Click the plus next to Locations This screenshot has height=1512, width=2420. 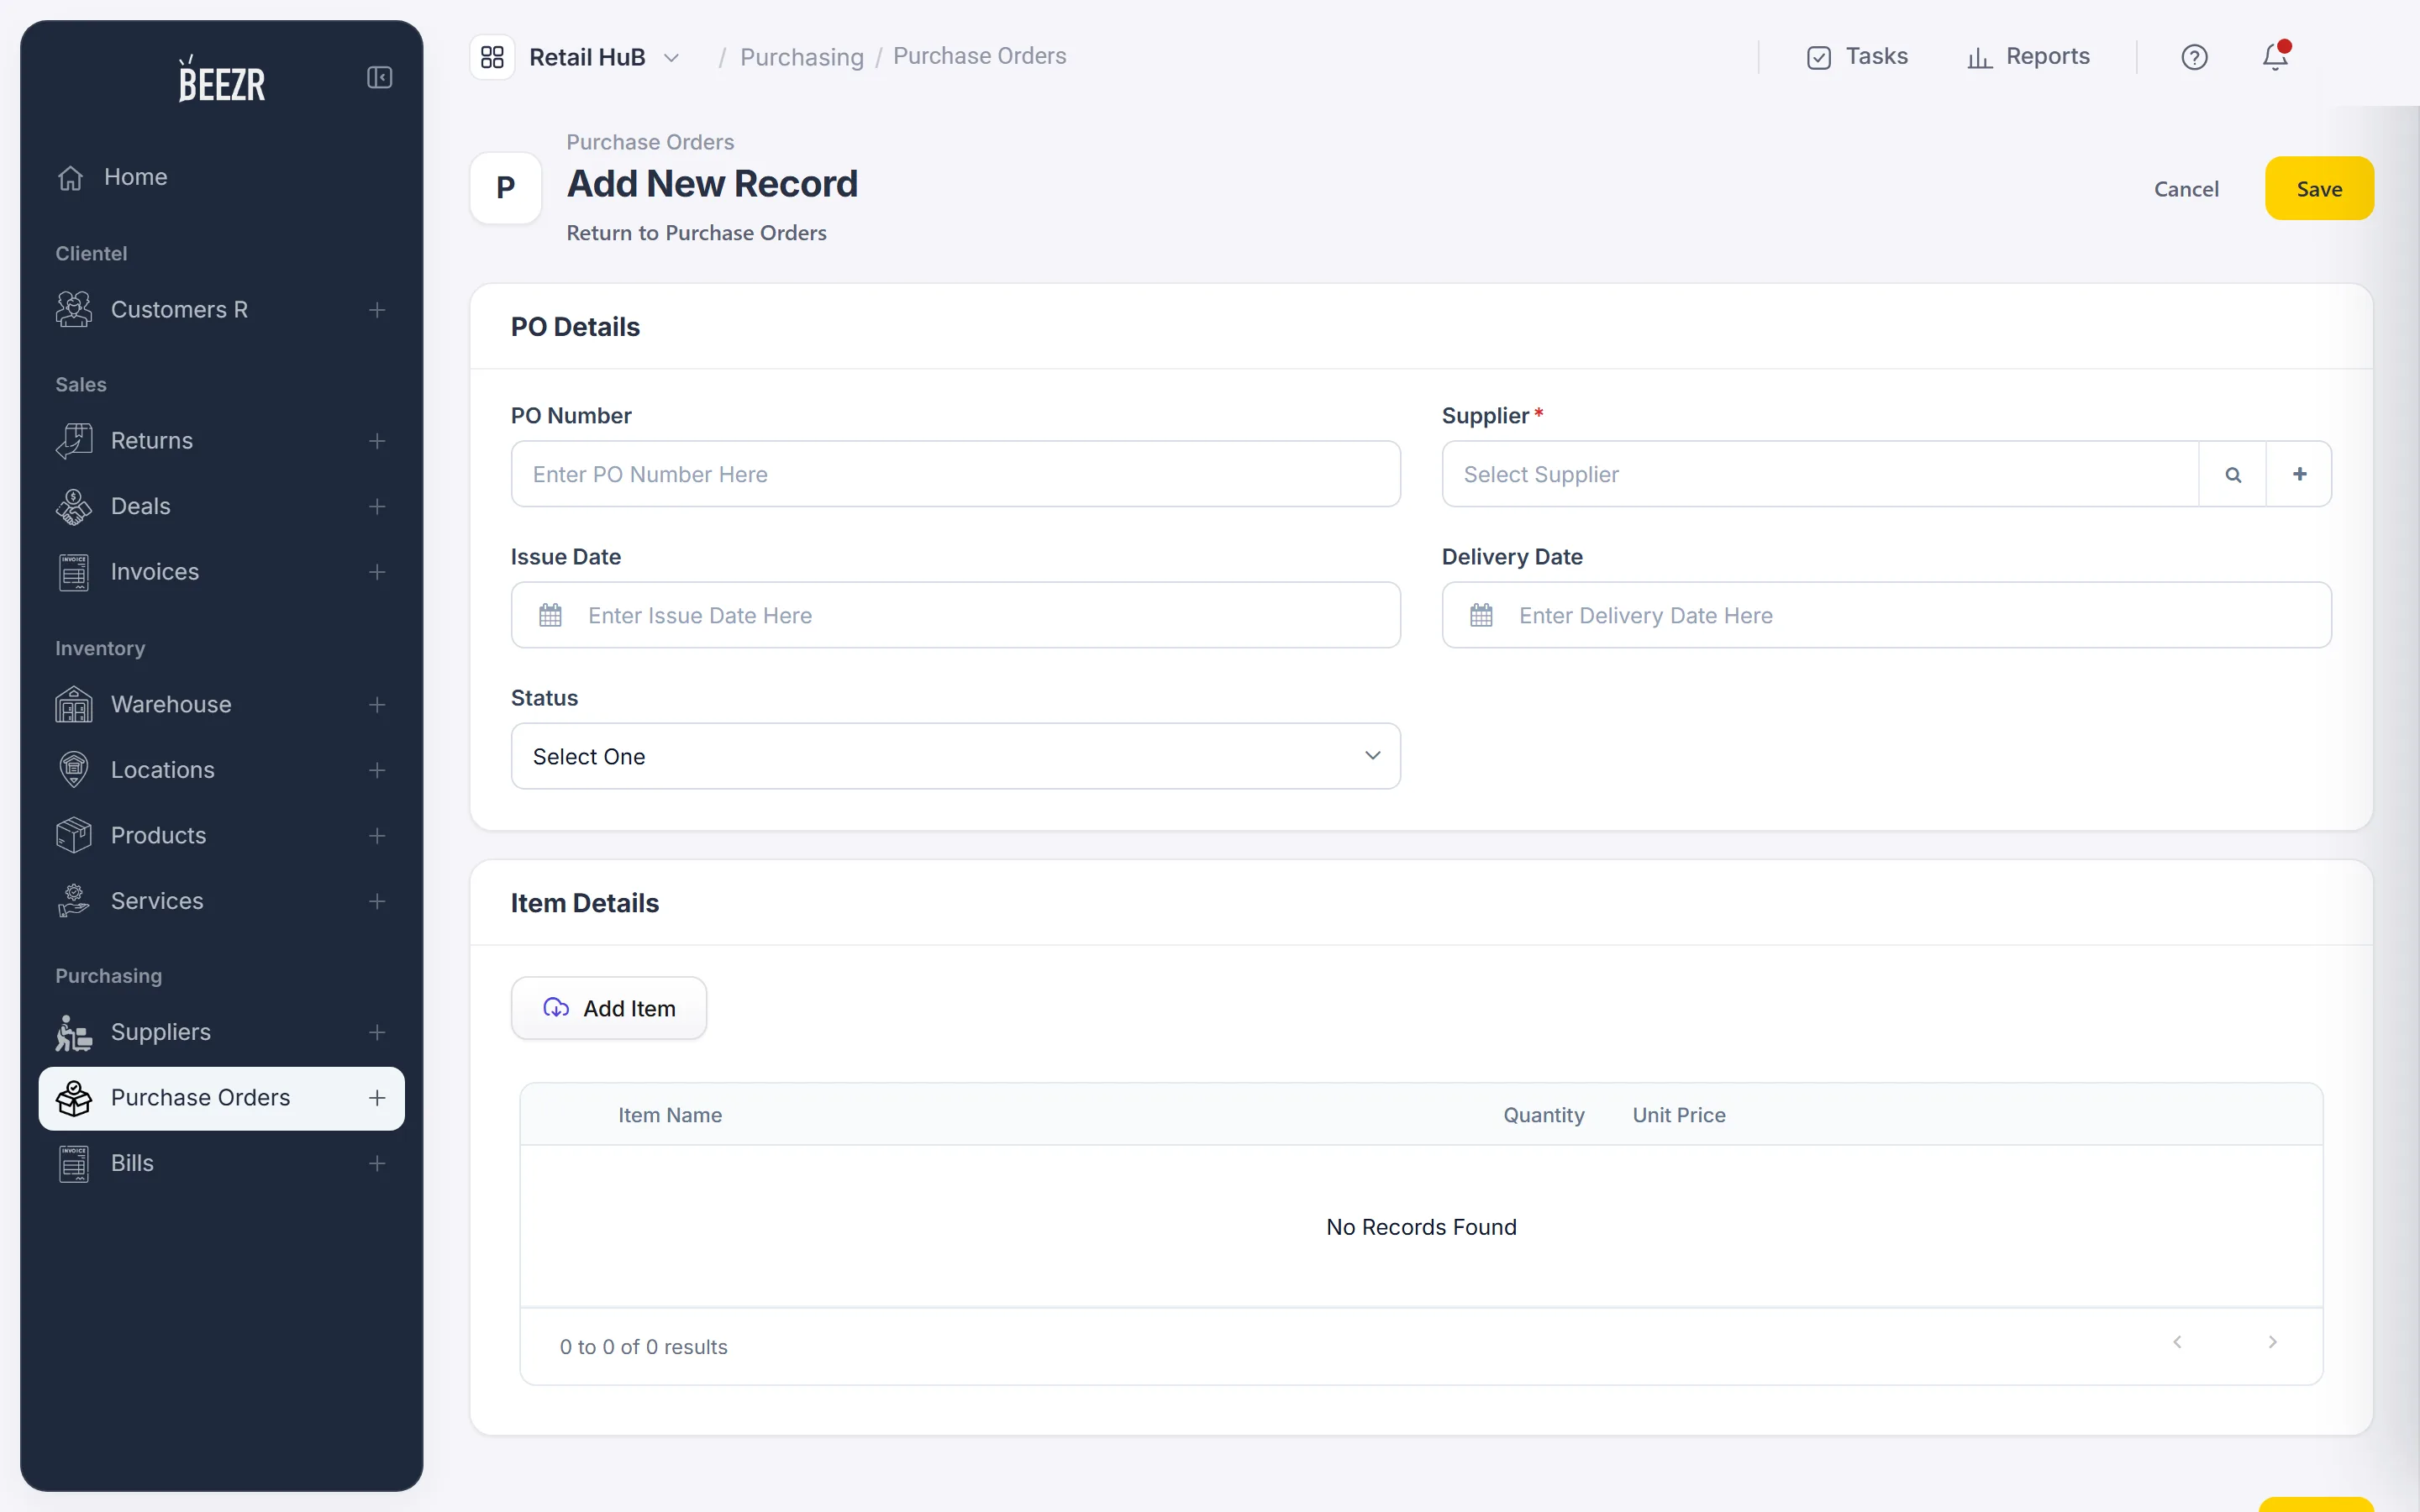tap(377, 770)
